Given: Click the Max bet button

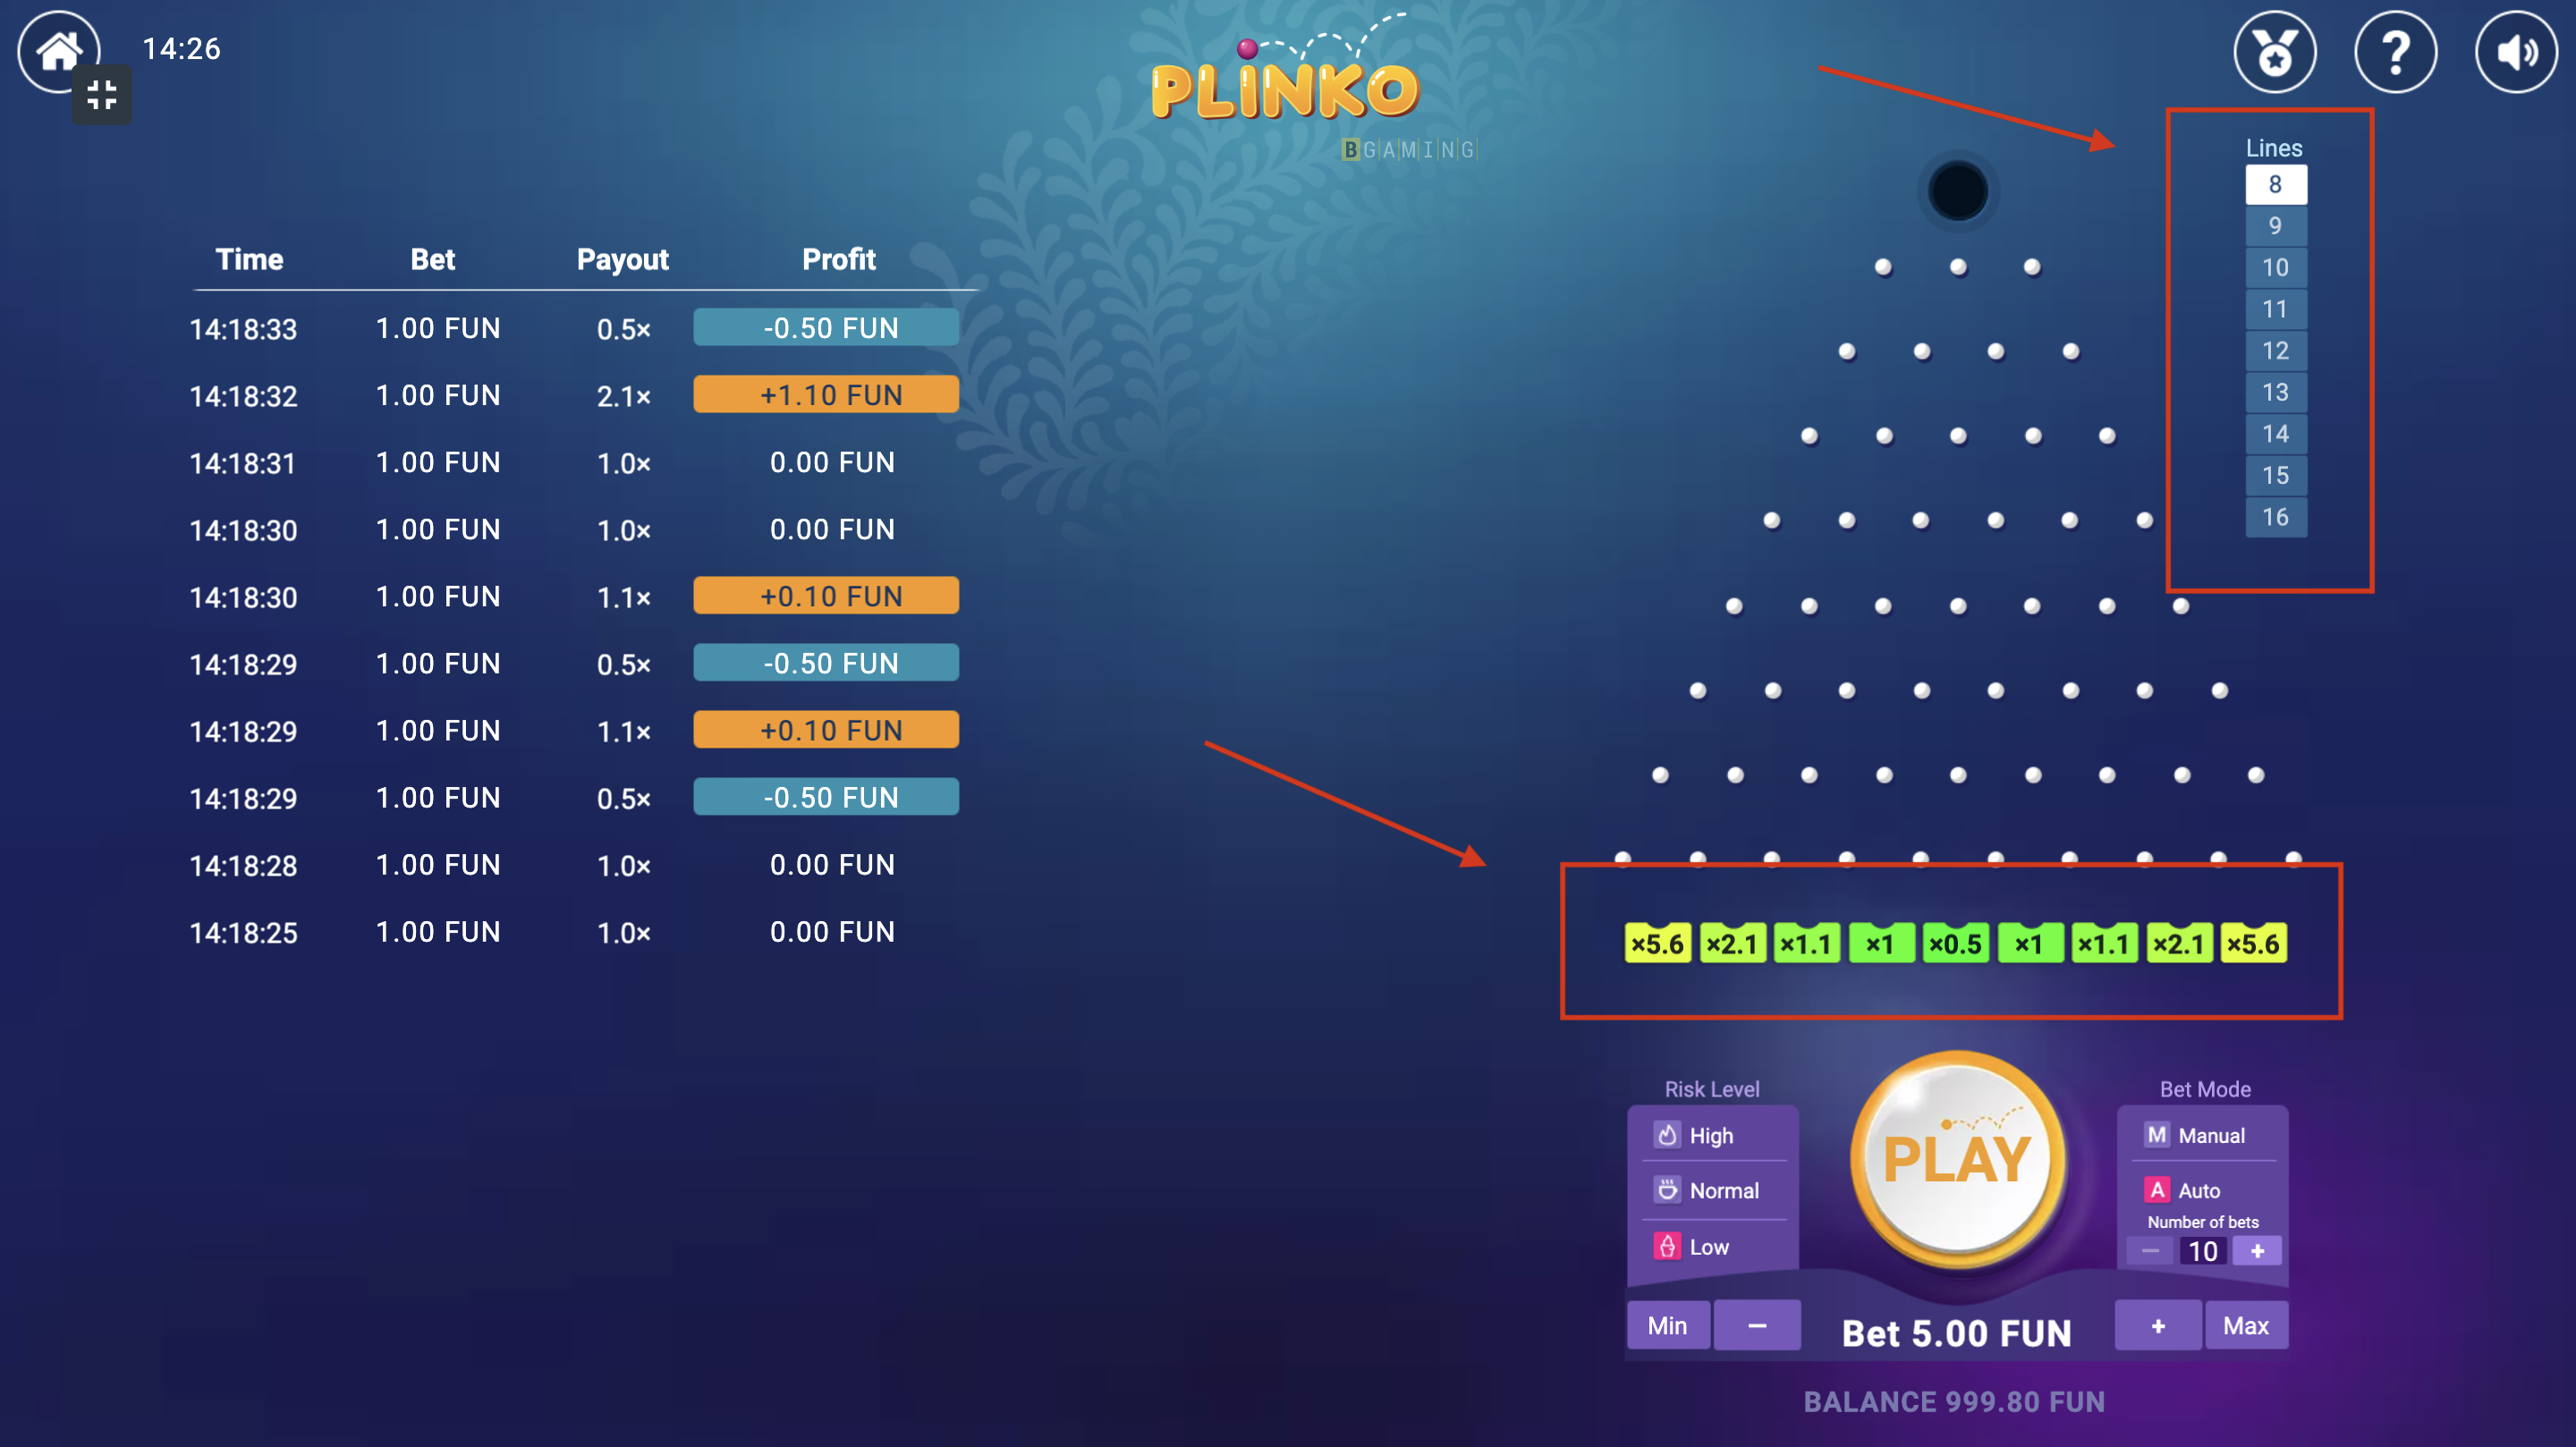Looking at the screenshot, I should click(x=2249, y=1325).
